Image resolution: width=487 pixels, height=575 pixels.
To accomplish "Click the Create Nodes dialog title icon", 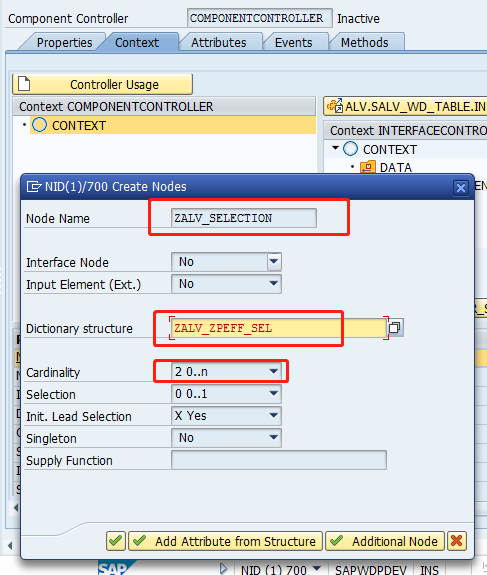I will click(x=34, y=187).
